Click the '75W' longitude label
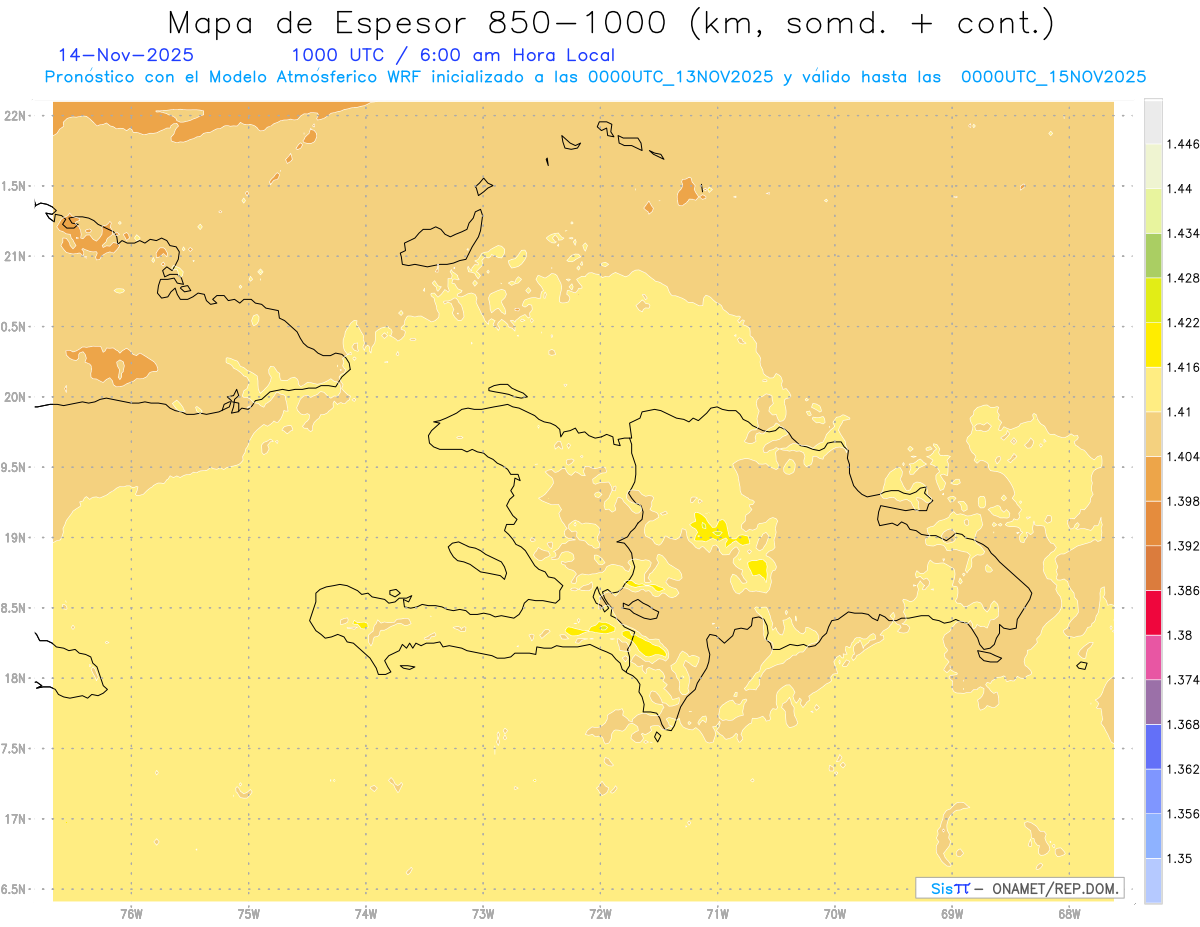 tap(249, 914)
